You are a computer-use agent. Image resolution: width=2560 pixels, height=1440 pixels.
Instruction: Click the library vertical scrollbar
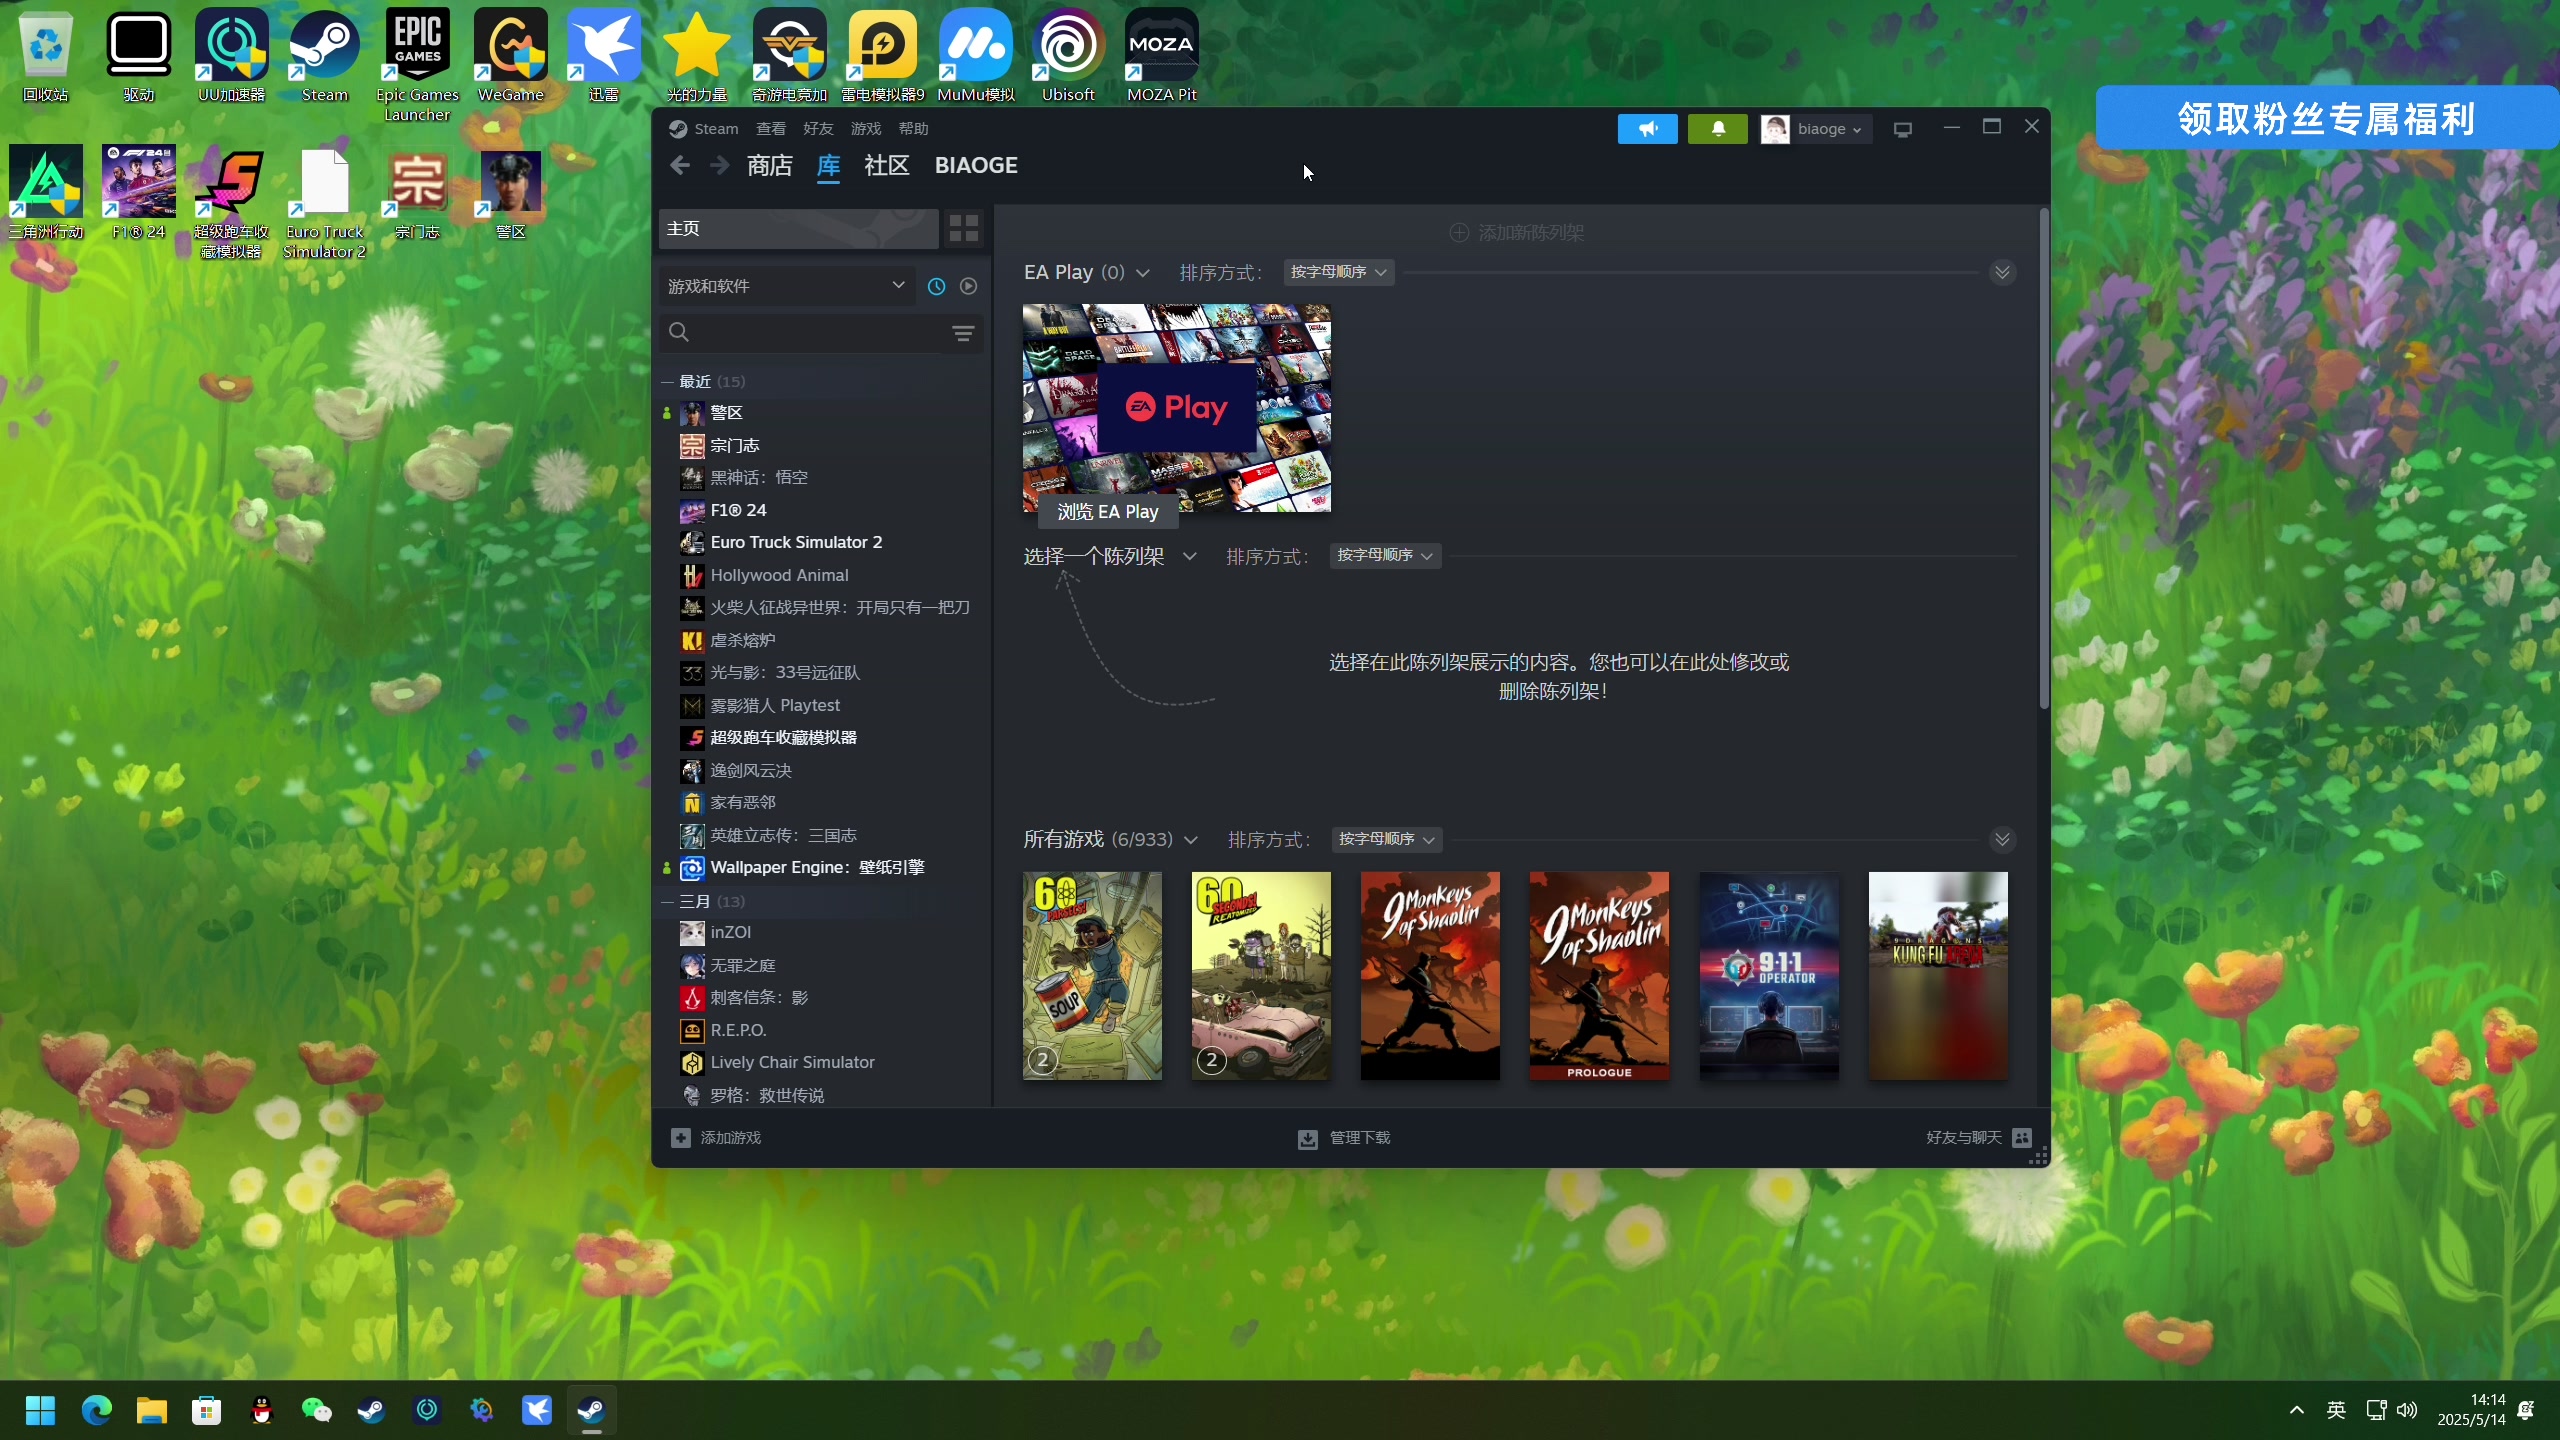click(x=2044, y=460)
